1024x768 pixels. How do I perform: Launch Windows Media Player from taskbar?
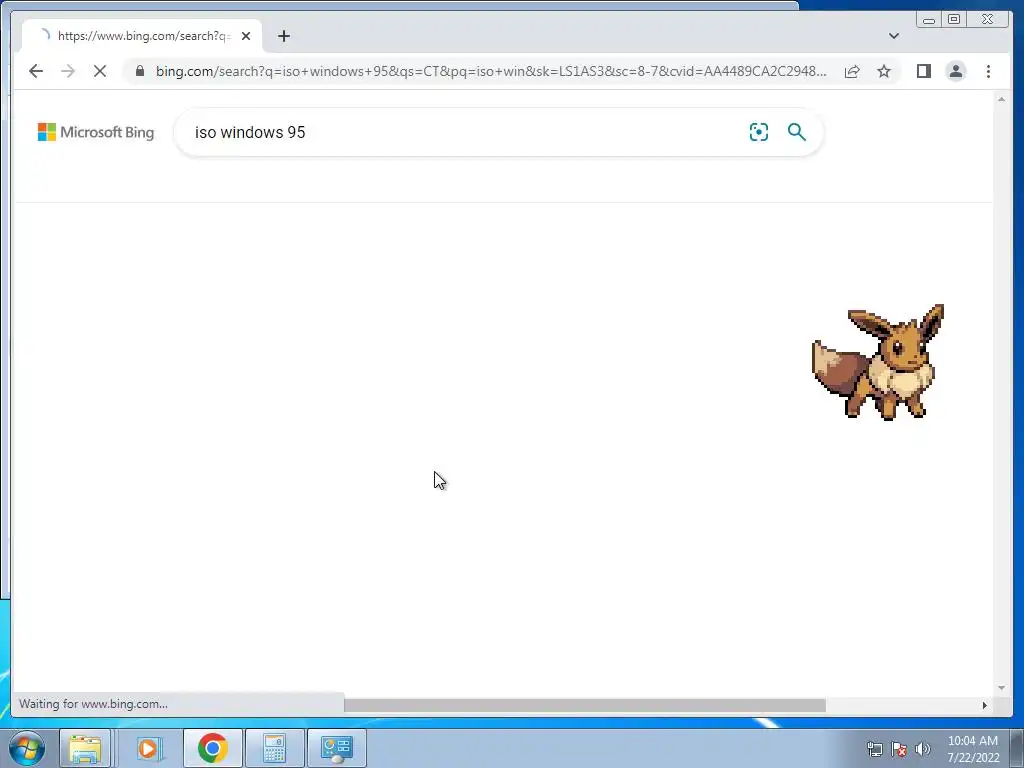click(x=148, y=748)
